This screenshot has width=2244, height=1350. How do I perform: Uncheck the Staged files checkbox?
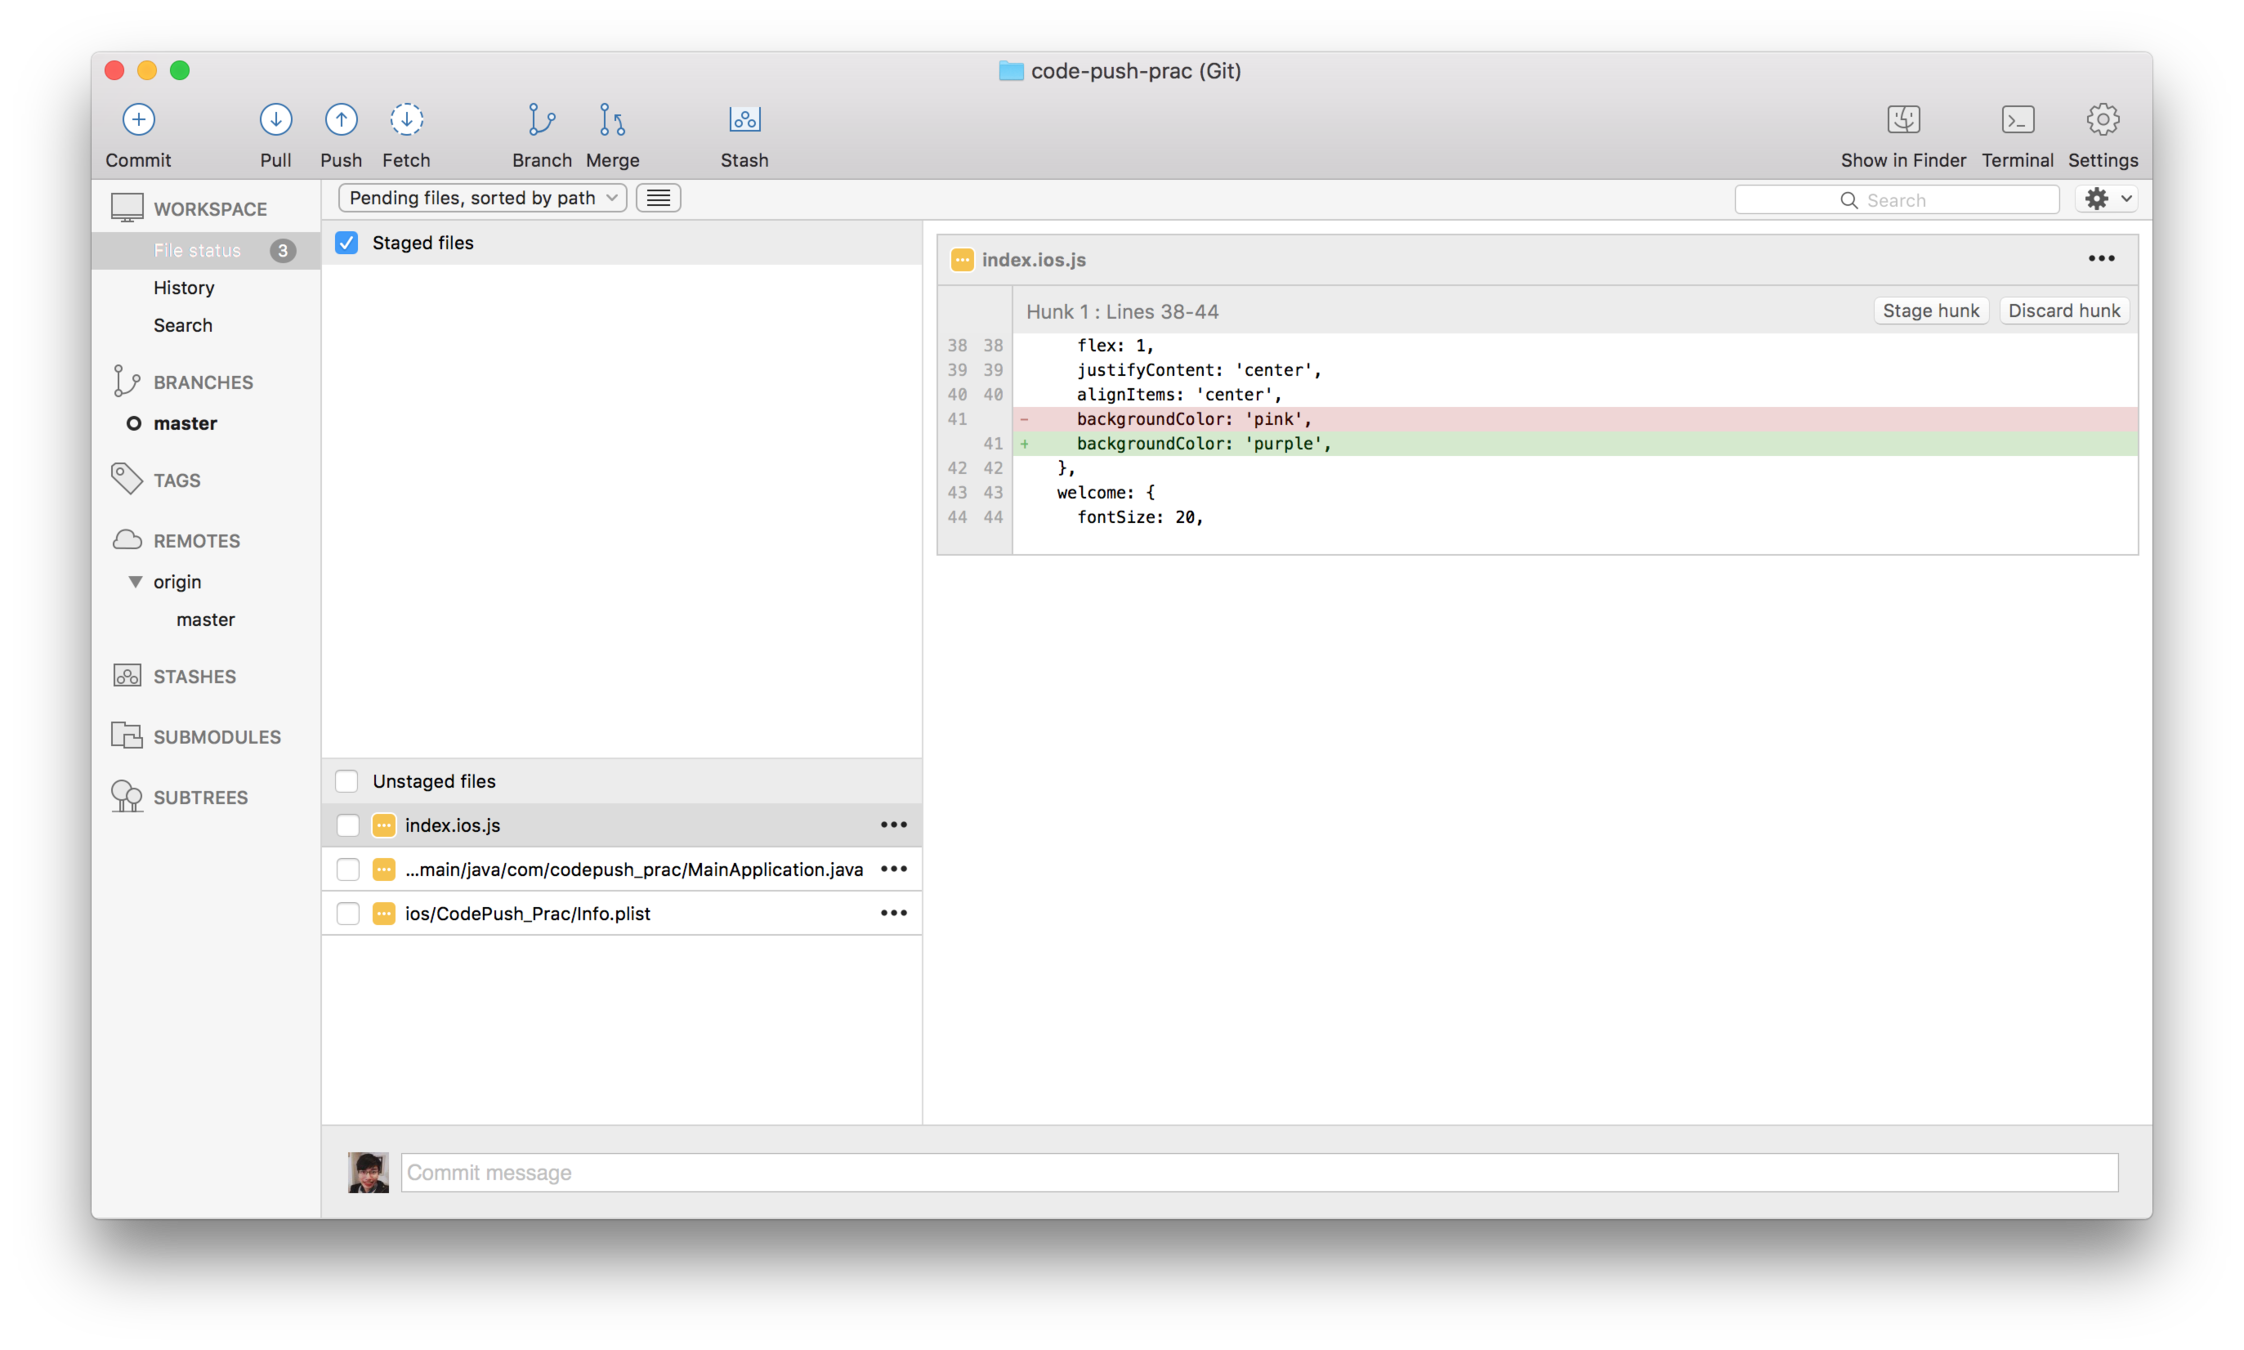(x=347, y=243)
